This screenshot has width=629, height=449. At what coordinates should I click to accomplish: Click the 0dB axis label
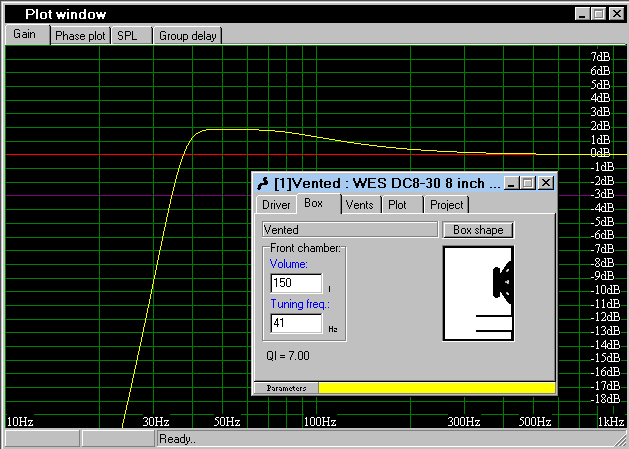tap(600, 153)
